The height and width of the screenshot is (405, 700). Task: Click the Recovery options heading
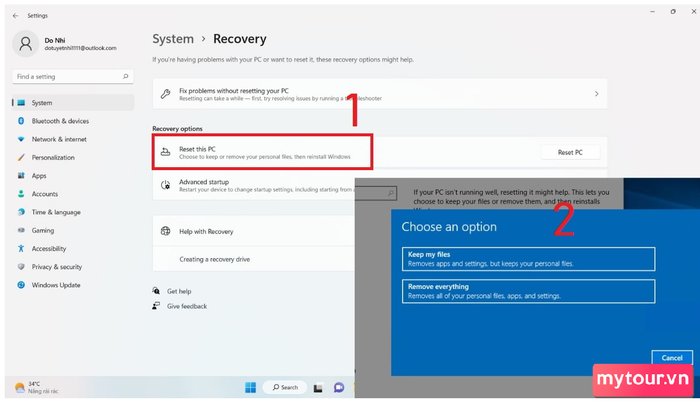point(177,129)
